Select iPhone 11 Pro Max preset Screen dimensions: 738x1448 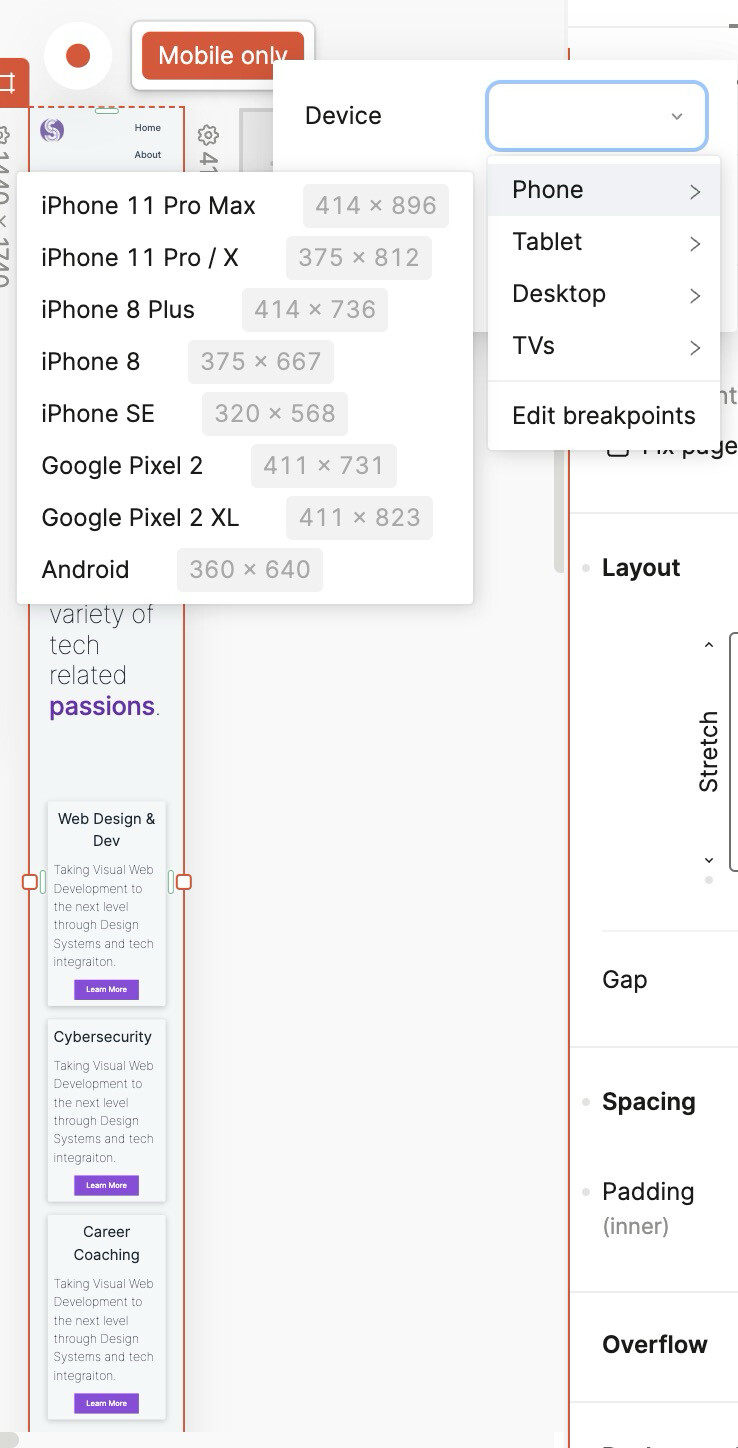click(148, 206)
